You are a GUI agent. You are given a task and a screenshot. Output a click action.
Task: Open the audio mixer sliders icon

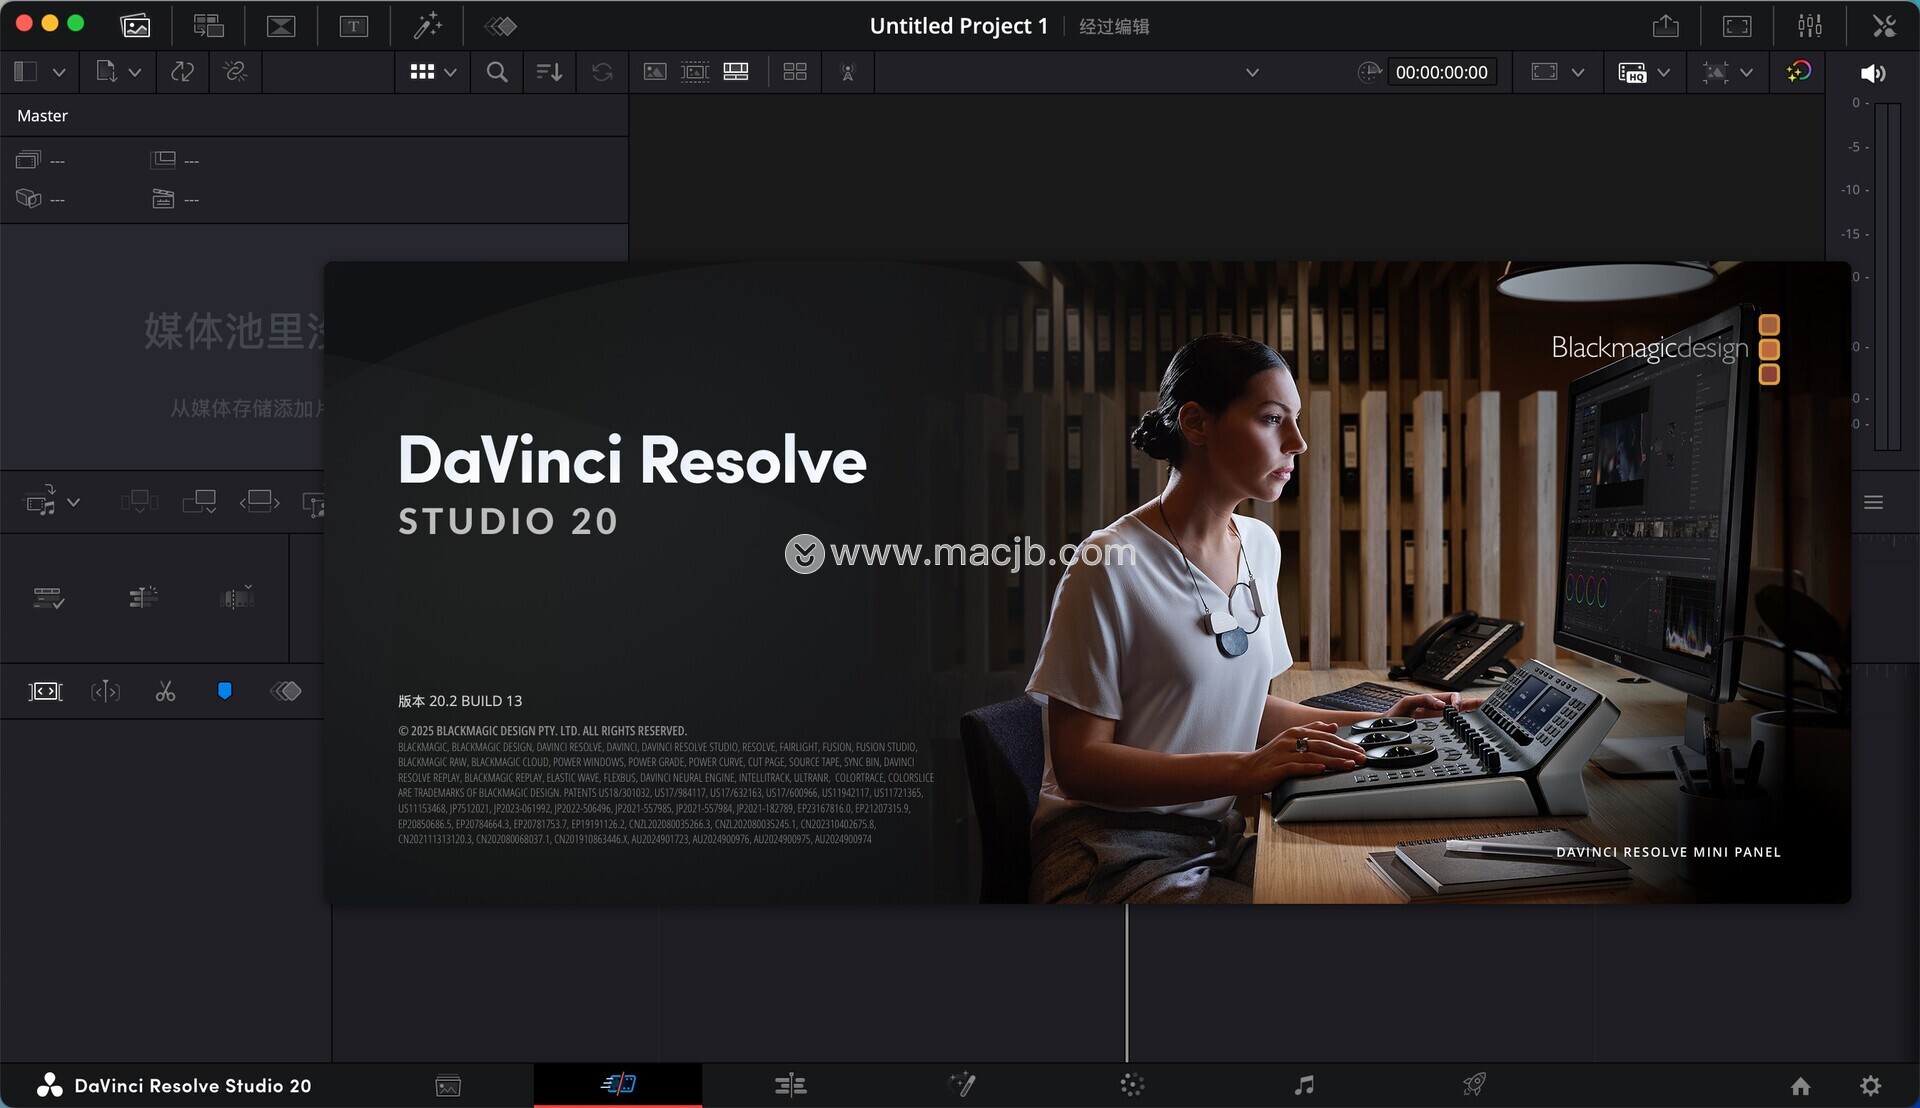click(x=1810, y=26)
